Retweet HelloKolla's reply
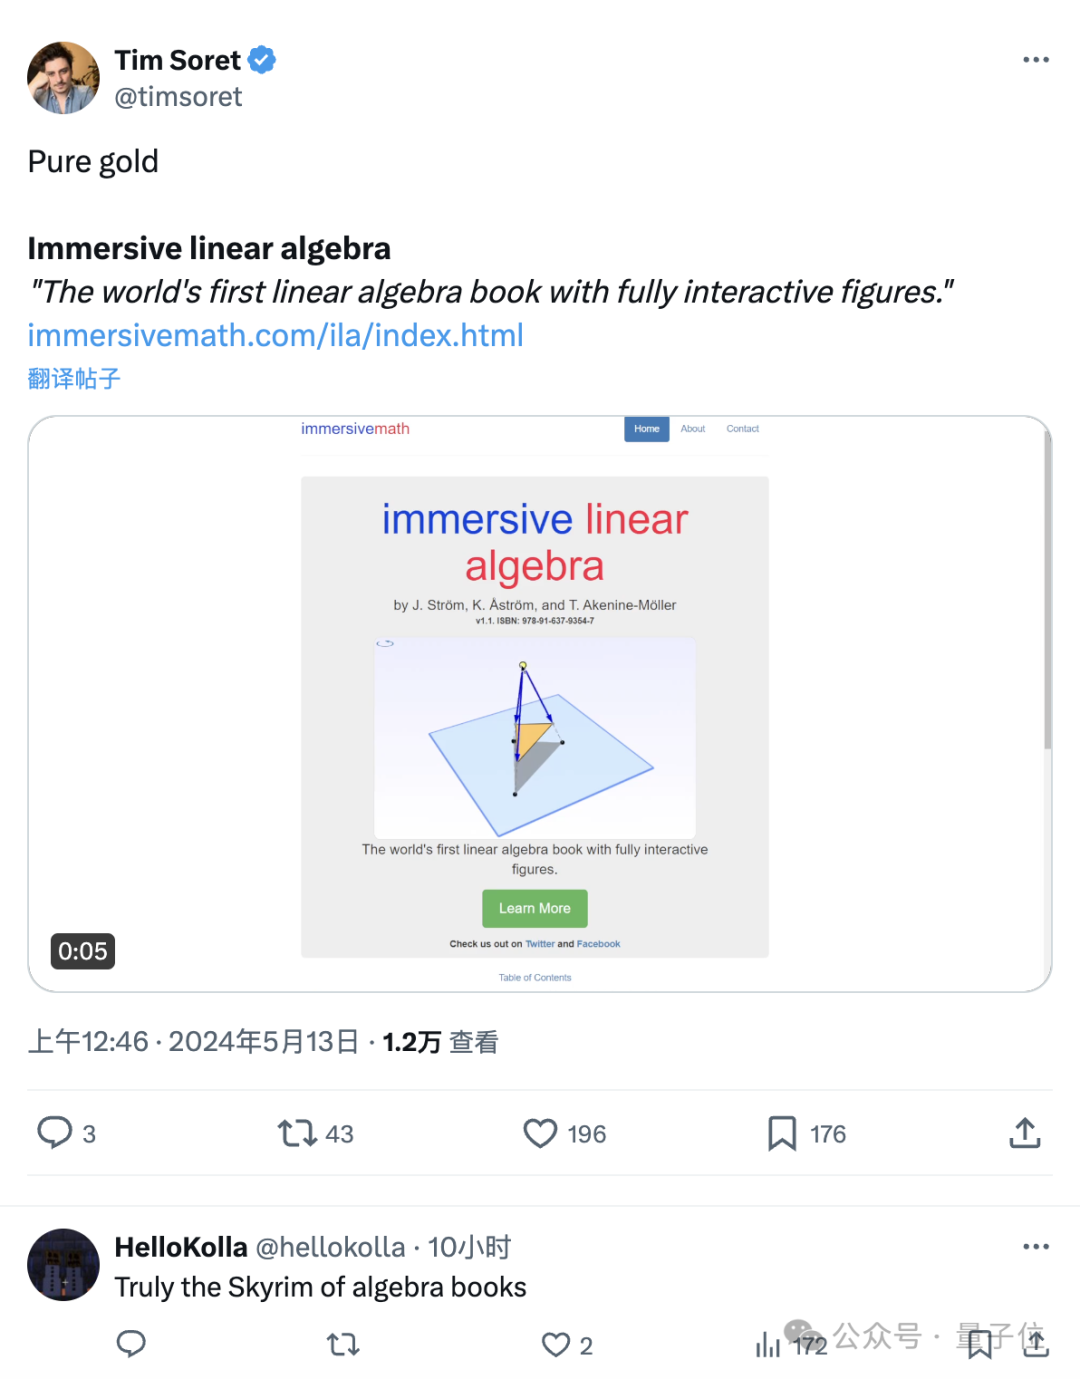Image resolution: width=1080 pixels, height=1379 pixels. click(x=343, y=1345)
